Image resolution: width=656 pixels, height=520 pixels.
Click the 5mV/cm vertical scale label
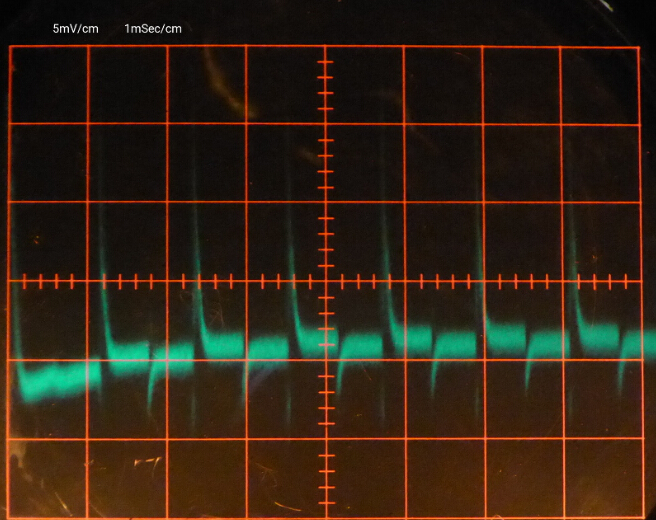[x=76, y=28]
